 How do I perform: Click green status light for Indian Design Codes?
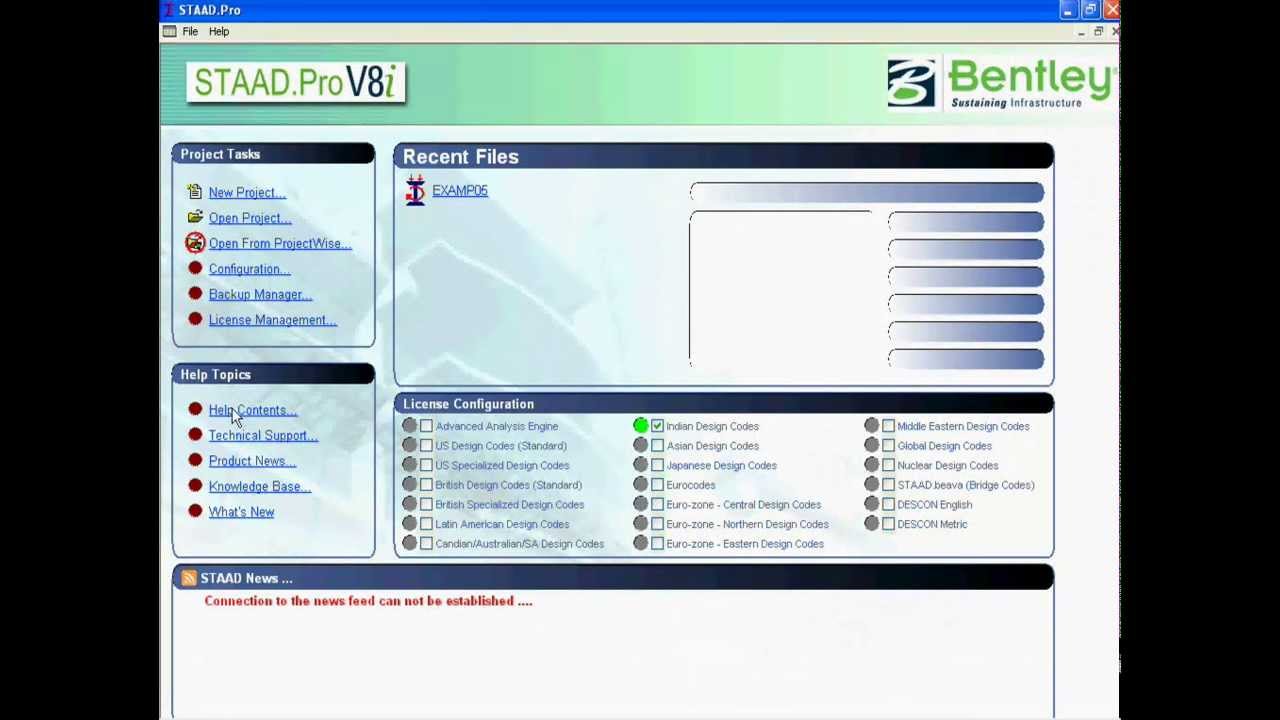pyautogui.click(x=640, y=426)
